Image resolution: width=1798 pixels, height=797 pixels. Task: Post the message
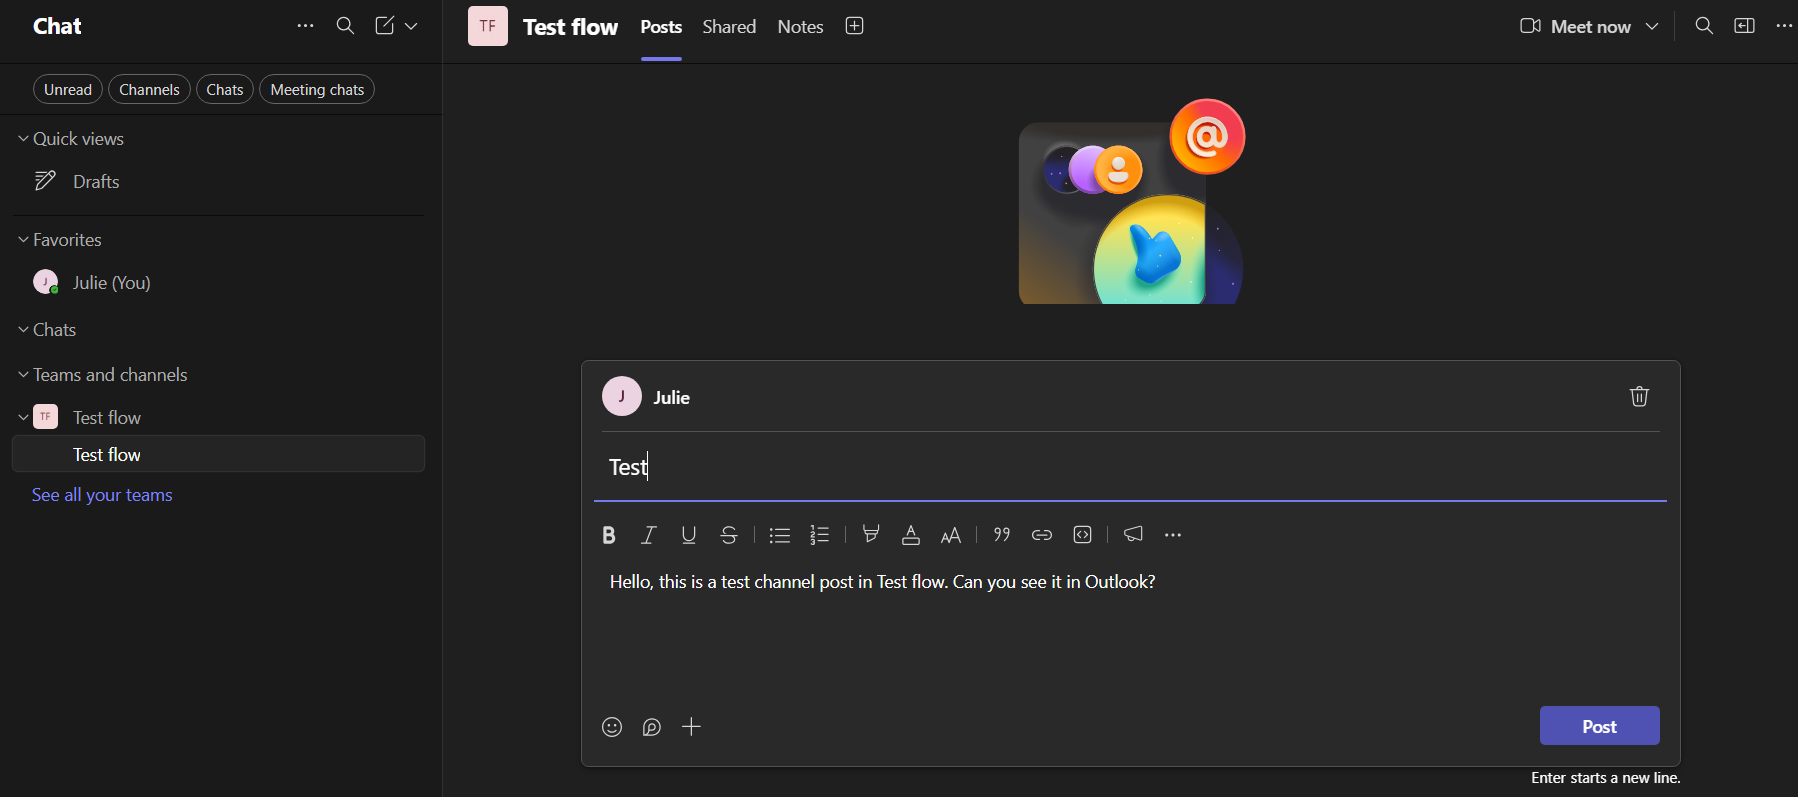[x=1600, y=726]
